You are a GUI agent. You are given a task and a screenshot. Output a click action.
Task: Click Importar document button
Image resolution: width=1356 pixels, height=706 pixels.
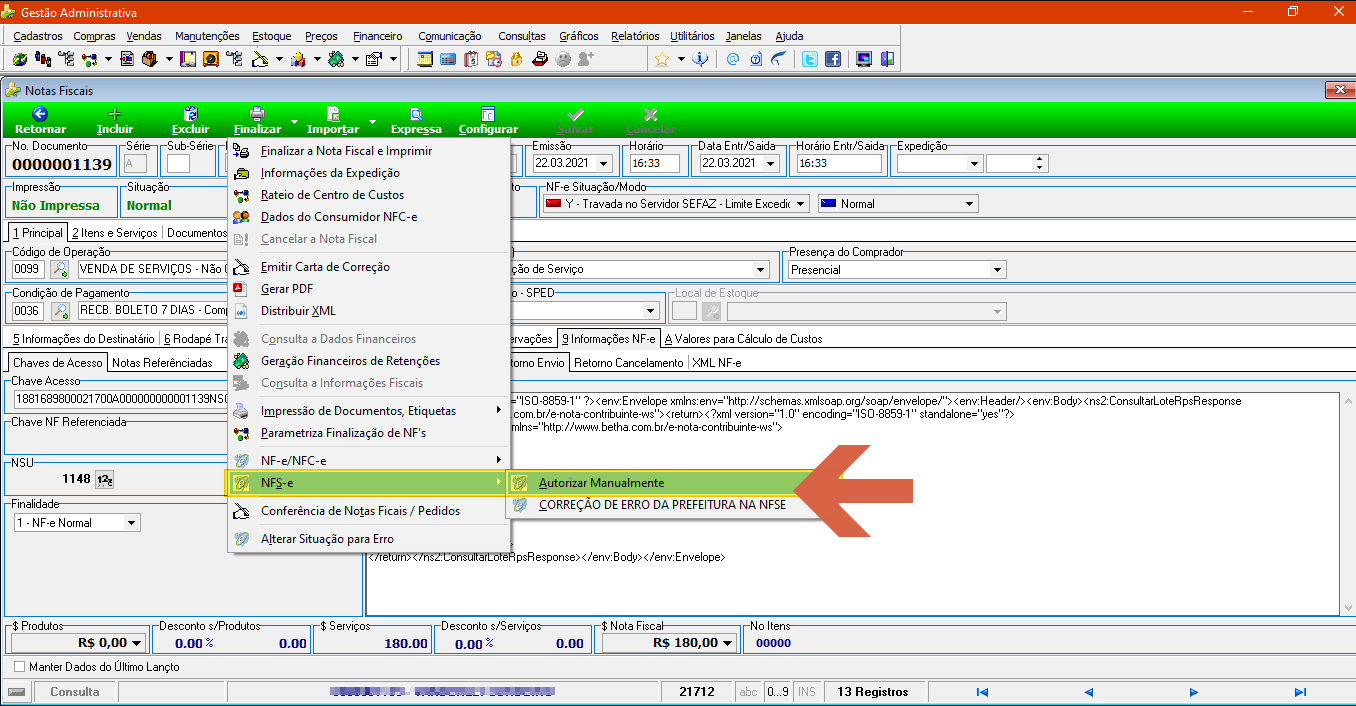coord(333,121)
